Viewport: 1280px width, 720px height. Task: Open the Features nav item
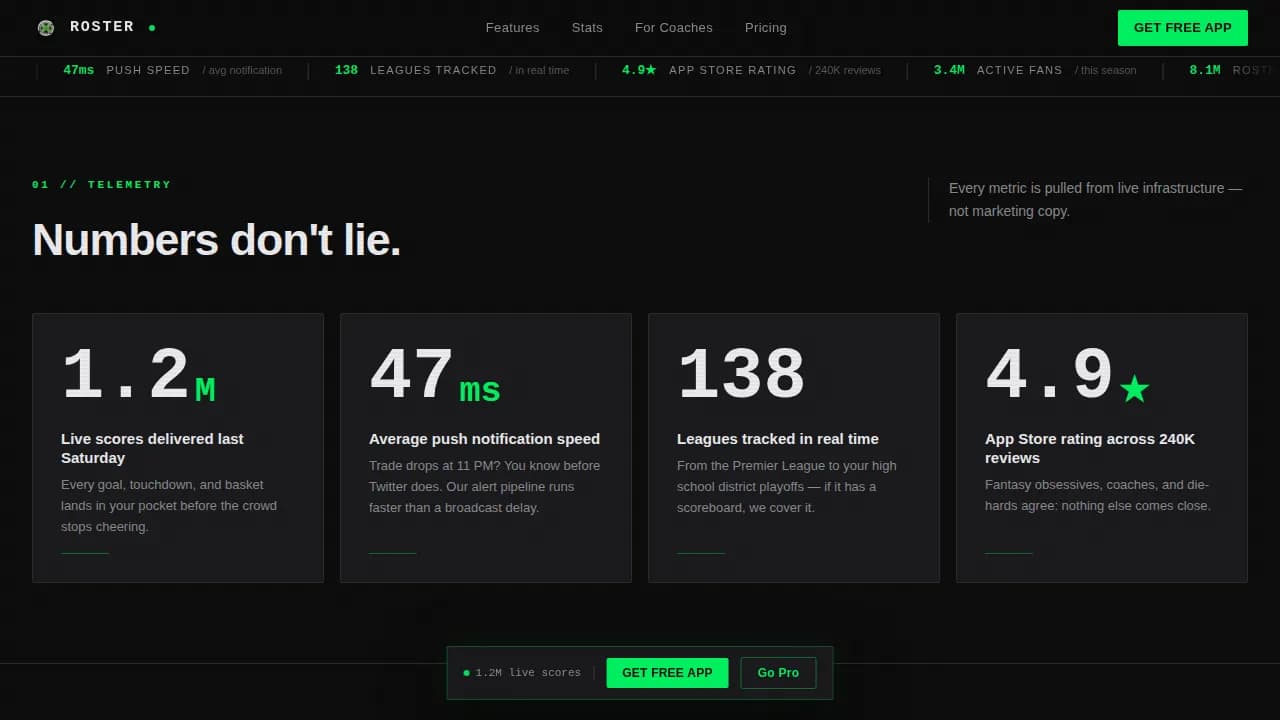[x=512, y=28]
